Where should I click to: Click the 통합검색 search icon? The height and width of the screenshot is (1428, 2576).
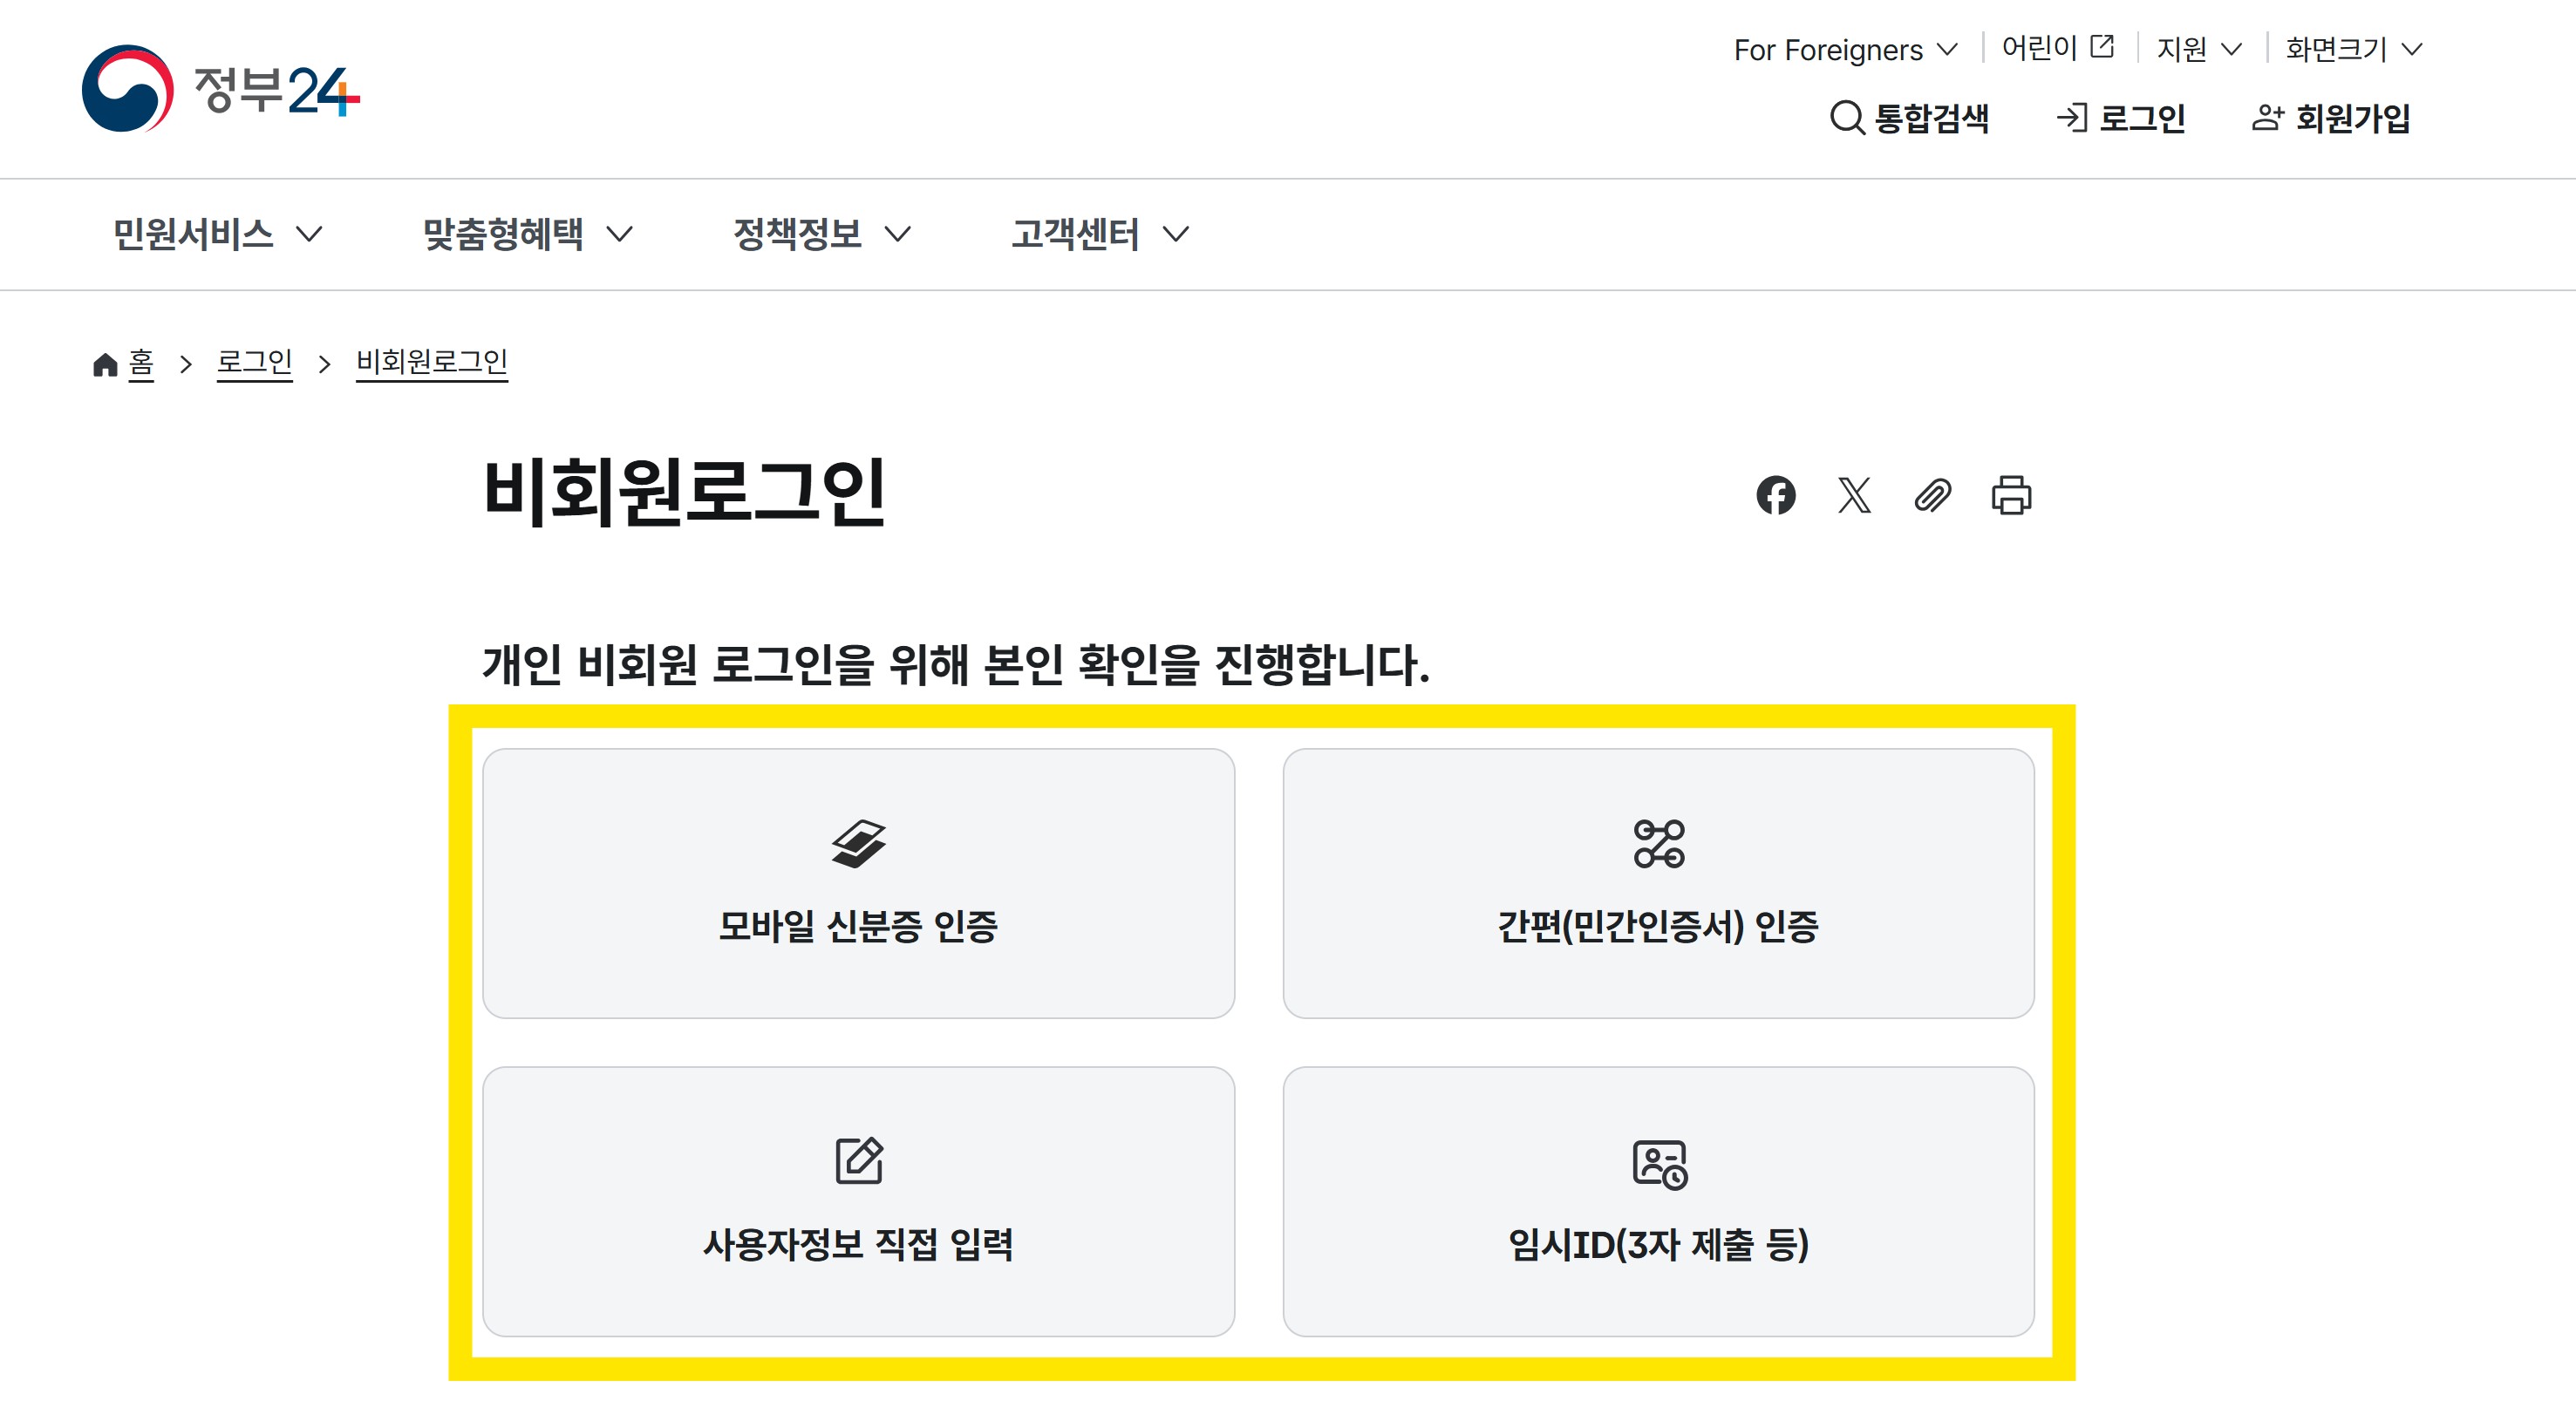[x=1845, y=118]
